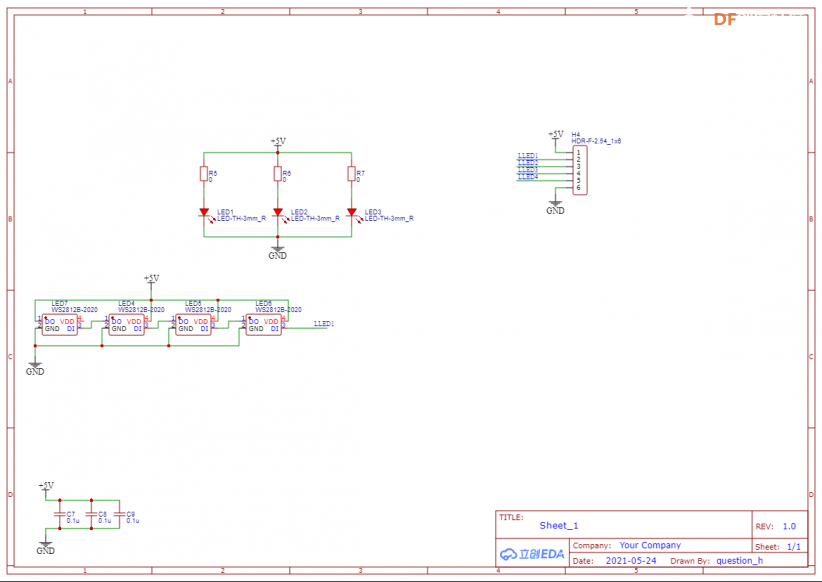Image resolution: width=822 pixels, height=582 pixels.
Task: Select capacitor C9 symbol
Action: tap(120, 514)
